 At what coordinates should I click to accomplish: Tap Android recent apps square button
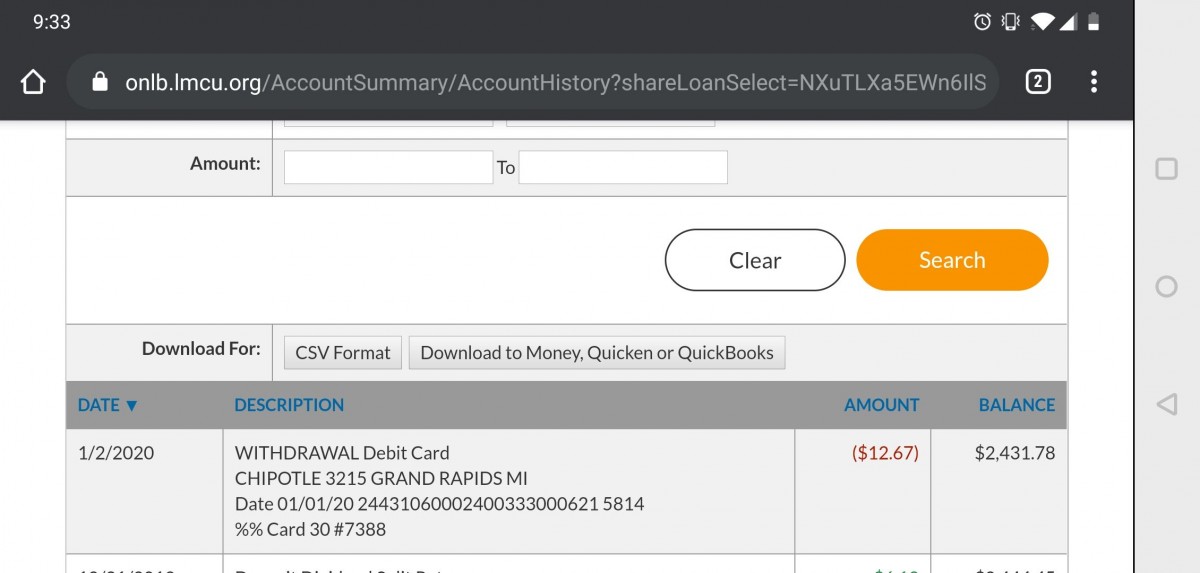pyautogui.click(x=1166, y=169)
